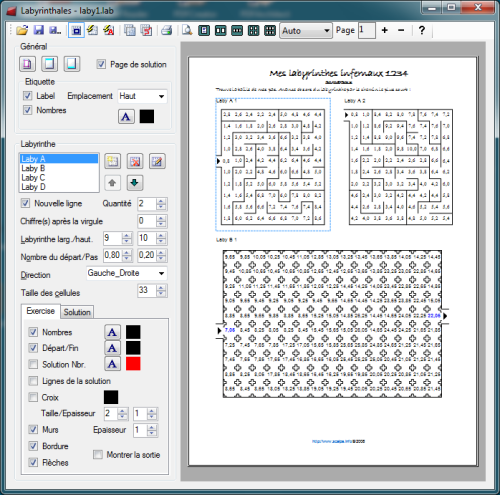Move labyrinth down with green arrow

click(x=135, y=183)
